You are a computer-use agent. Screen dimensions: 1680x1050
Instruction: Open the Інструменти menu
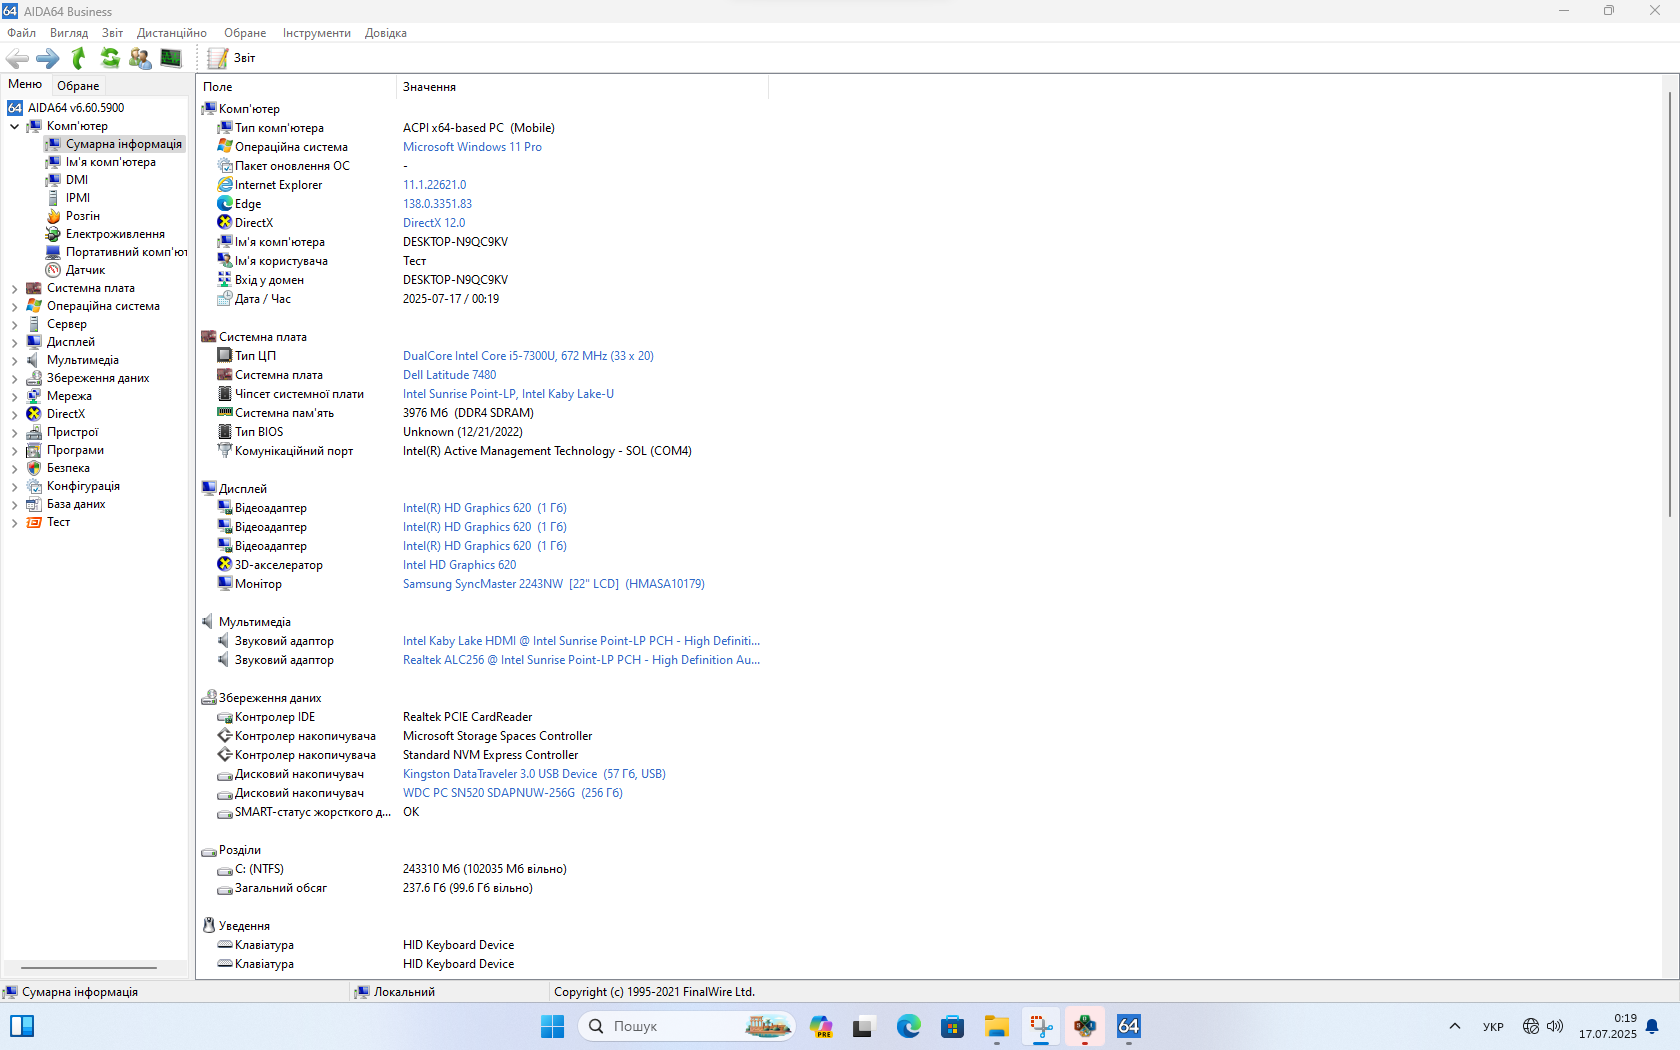click(x=316, y=33)
